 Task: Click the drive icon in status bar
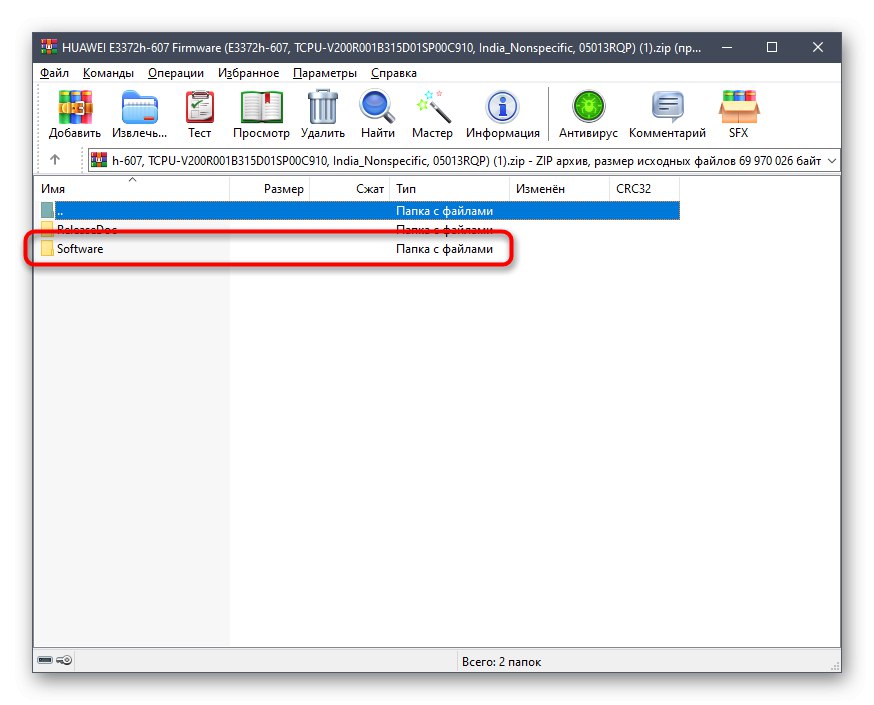pyautogui.click(x=45, y=660)
